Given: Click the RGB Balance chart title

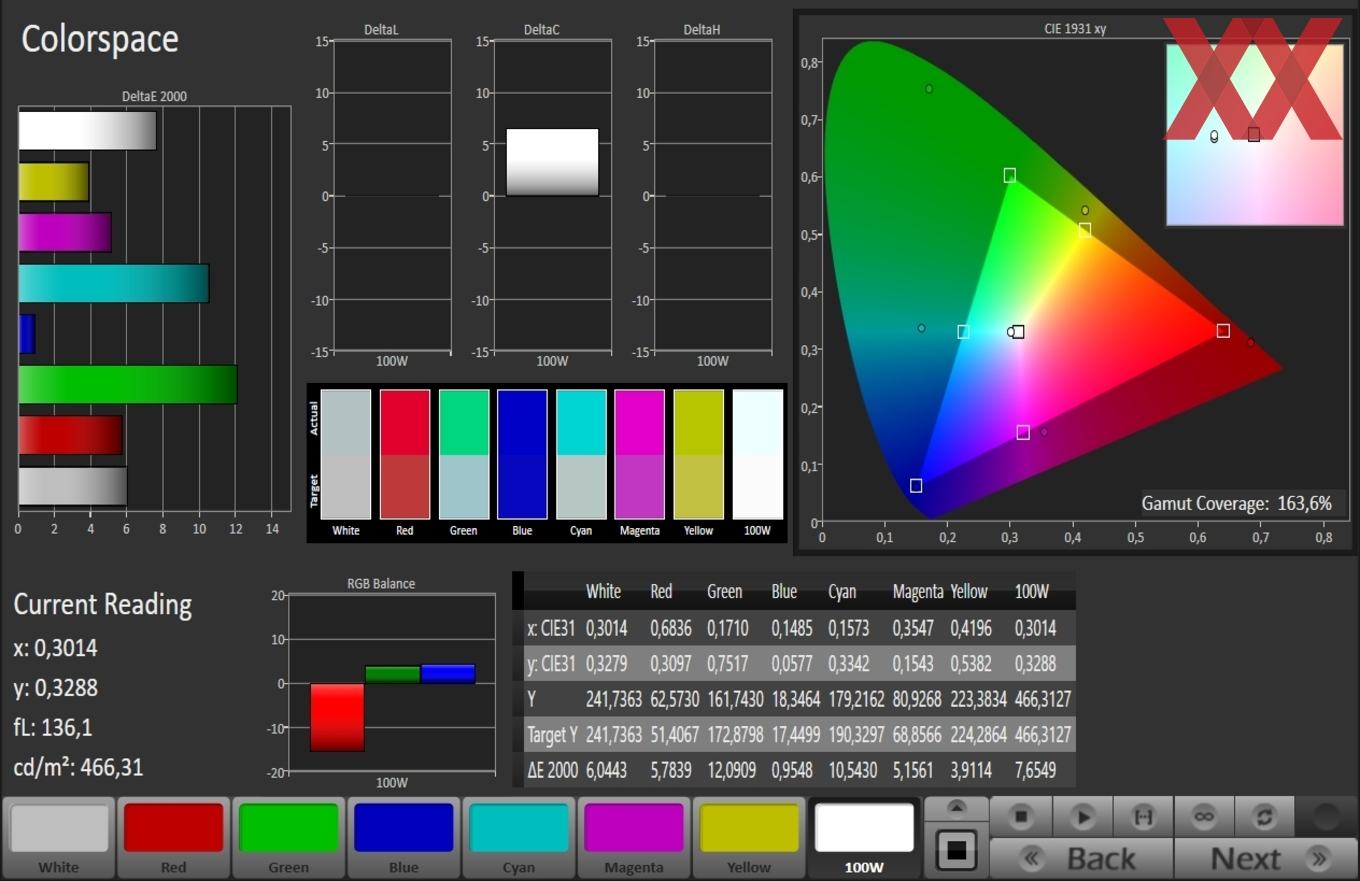Looking at the screenshot, I should 381,584.
